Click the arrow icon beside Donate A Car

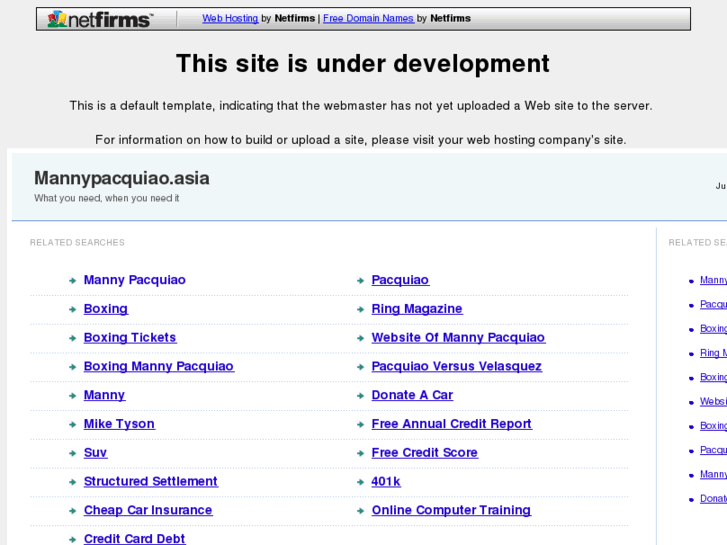360,396
